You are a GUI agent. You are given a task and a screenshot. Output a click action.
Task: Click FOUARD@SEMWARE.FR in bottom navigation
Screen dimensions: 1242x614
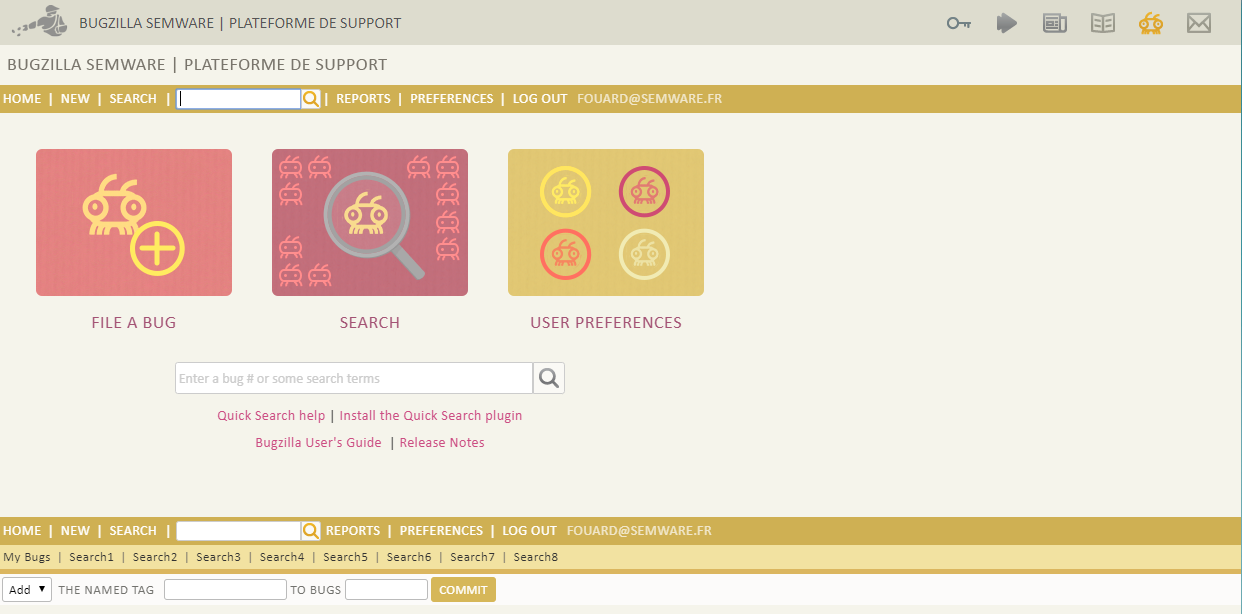639,531
